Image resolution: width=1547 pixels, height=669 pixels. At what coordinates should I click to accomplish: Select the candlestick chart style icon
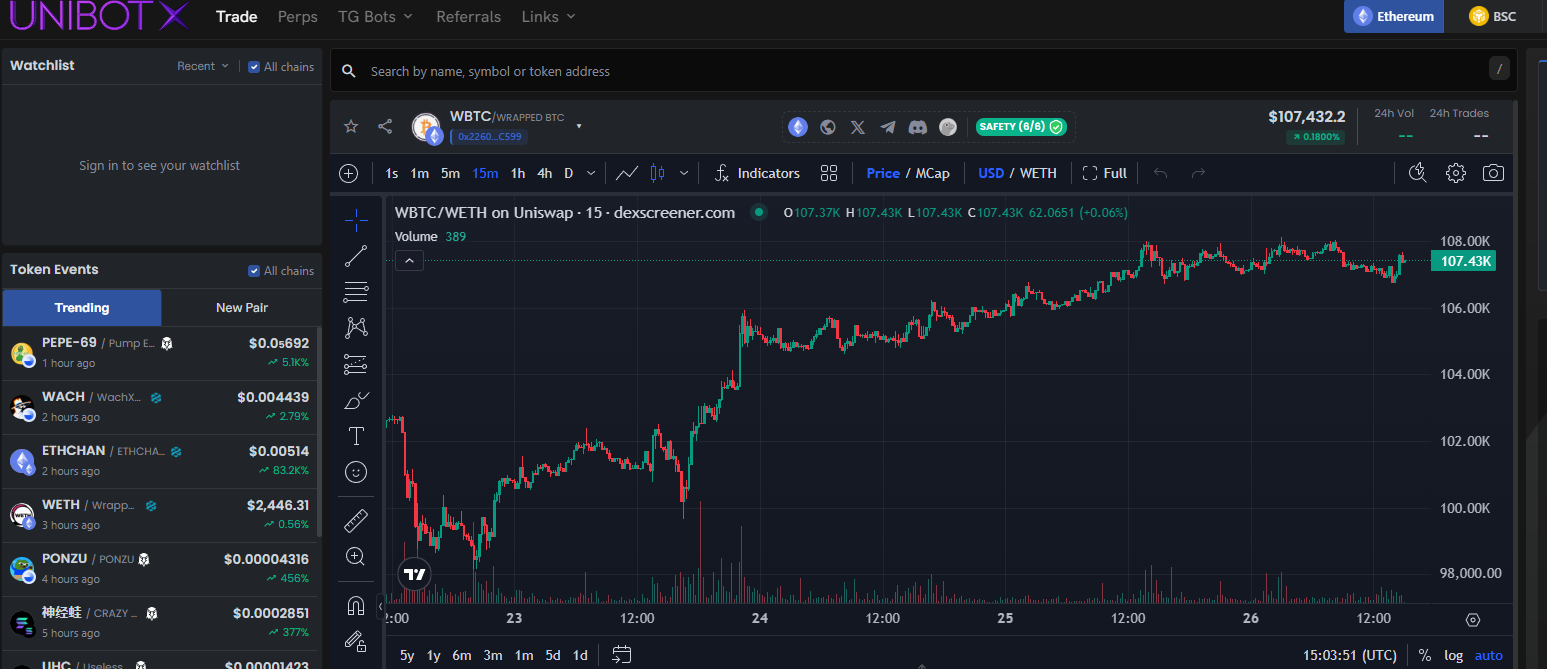coord(657,173)
